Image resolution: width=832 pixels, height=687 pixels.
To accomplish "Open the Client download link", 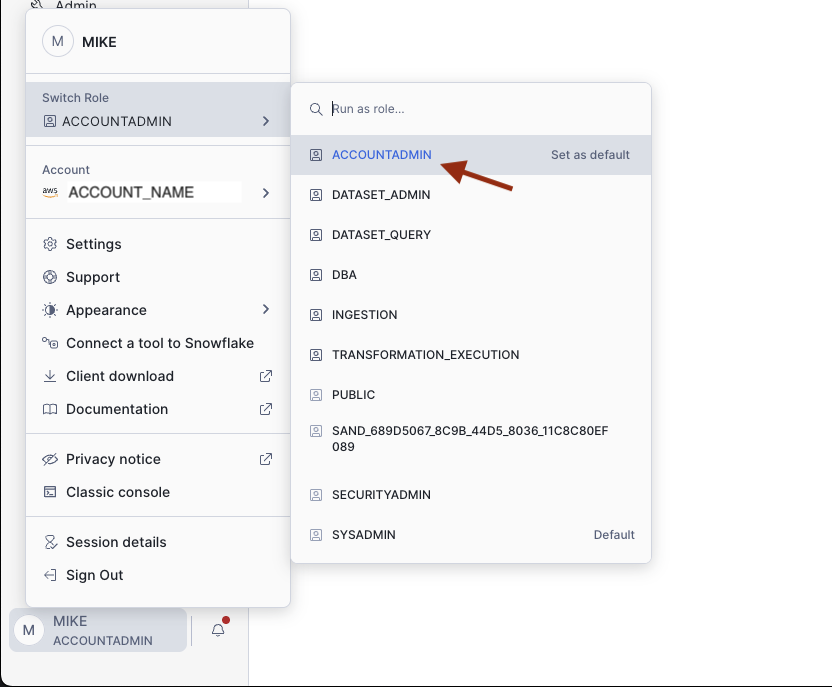I will (x=158, y=376).
